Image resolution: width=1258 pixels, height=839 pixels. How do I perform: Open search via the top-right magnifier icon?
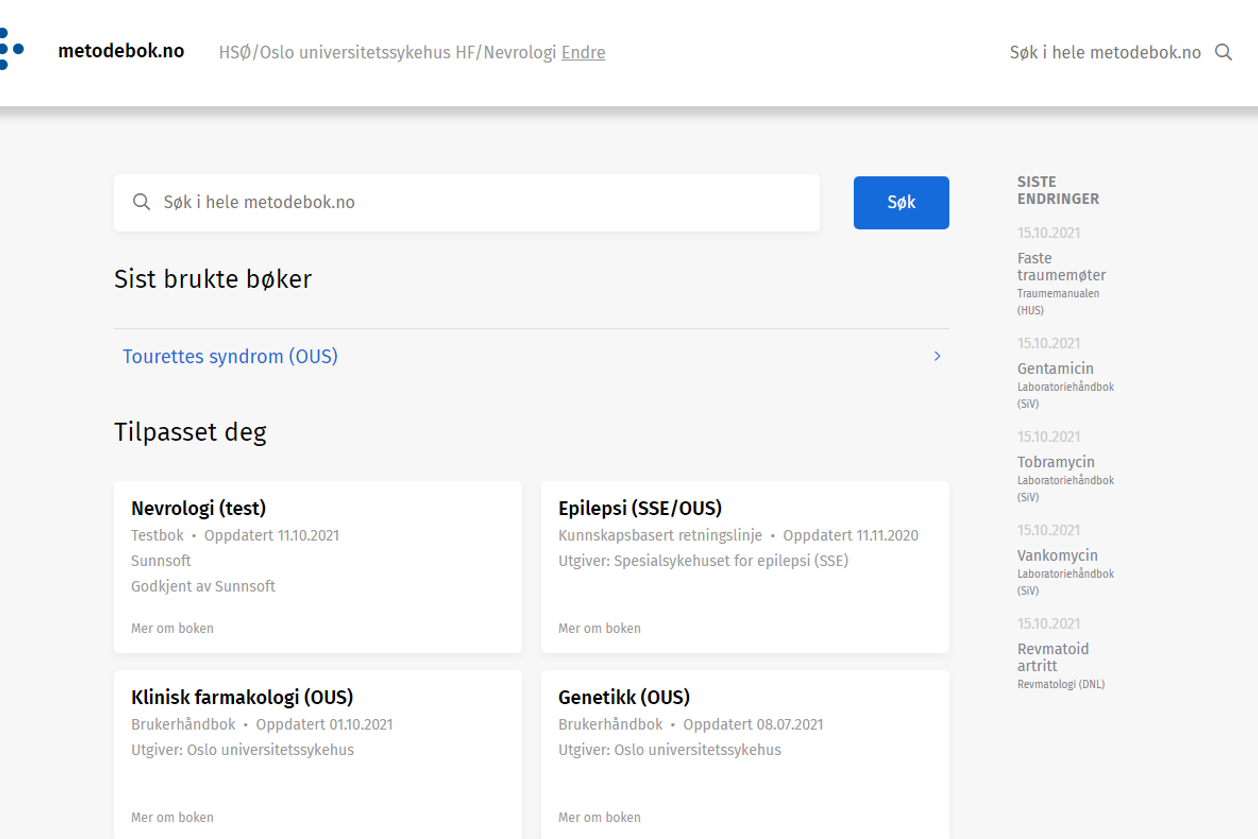(1223, 52)
